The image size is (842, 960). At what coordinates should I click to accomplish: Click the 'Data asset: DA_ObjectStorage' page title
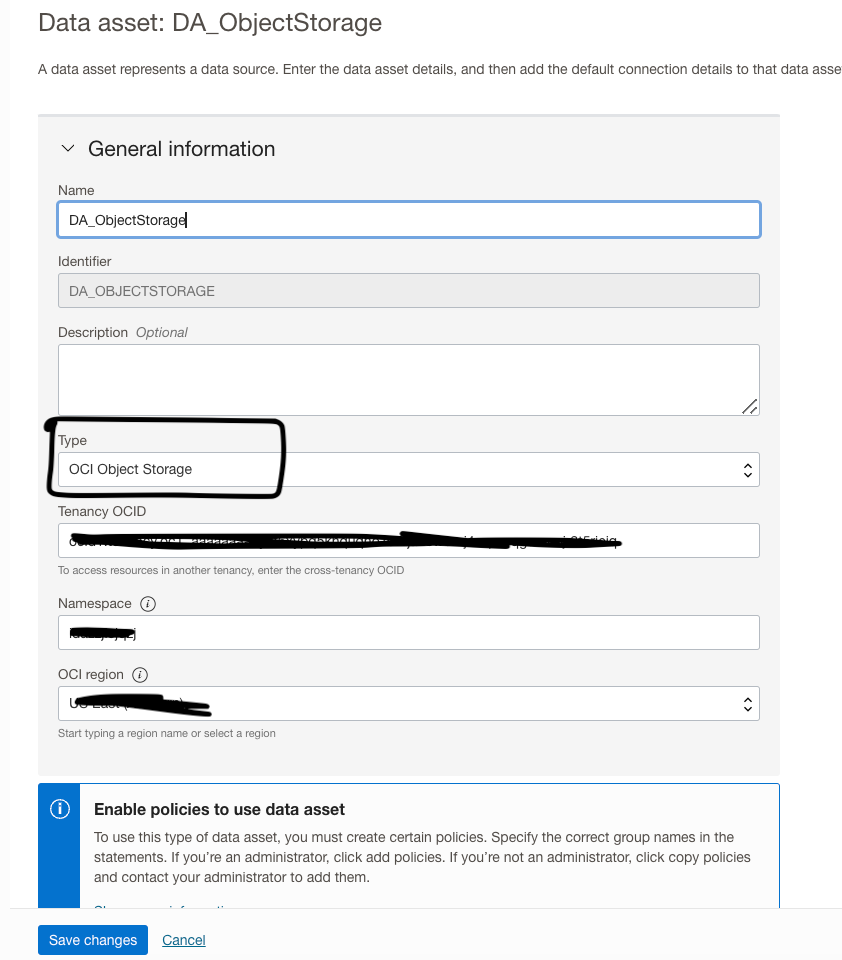click(210, 23)
